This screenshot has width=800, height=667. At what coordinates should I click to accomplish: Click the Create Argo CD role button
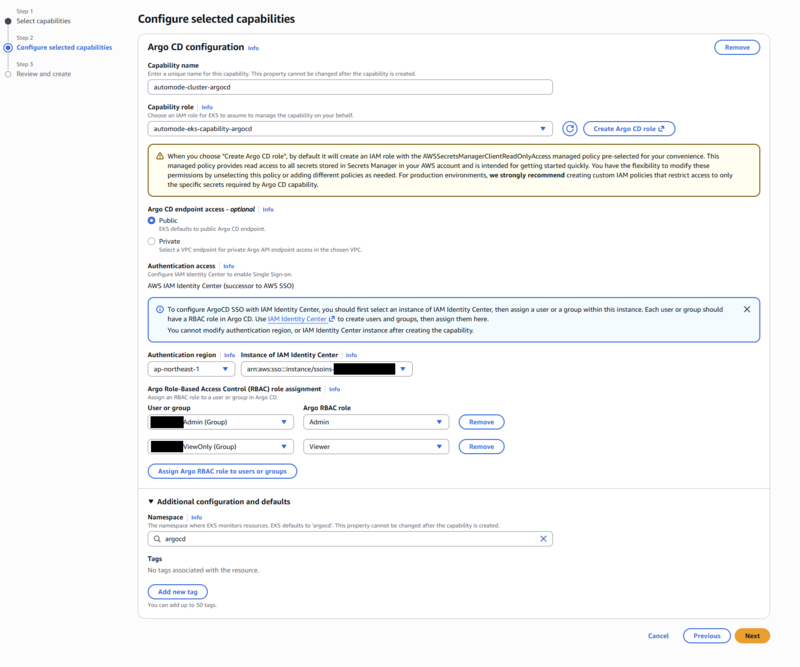[629, 129]
